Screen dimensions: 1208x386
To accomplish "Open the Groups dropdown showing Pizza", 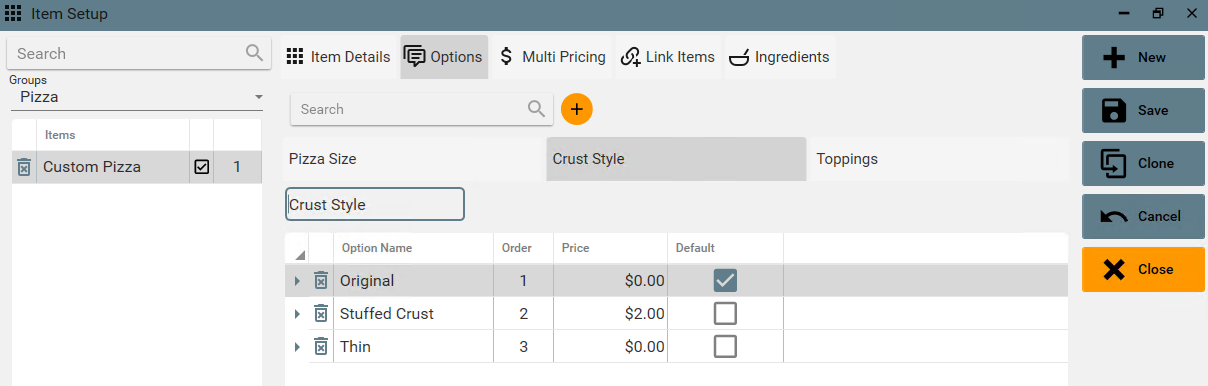I will tap(140, 97).
